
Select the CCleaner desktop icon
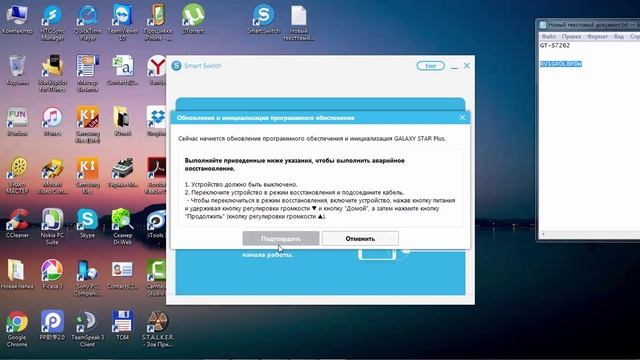pyautogui.click(x=17, y=224)
